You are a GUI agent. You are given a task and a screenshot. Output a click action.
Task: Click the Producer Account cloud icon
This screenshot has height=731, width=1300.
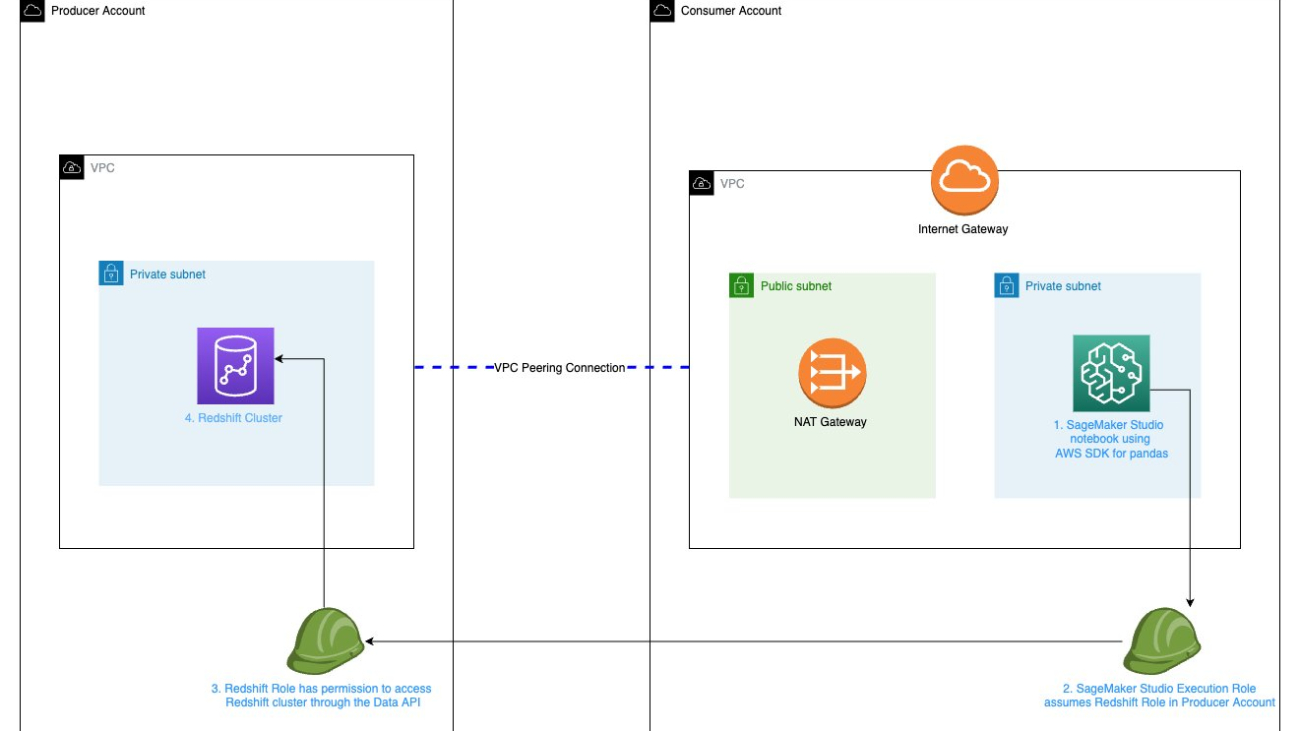(33, 11)
